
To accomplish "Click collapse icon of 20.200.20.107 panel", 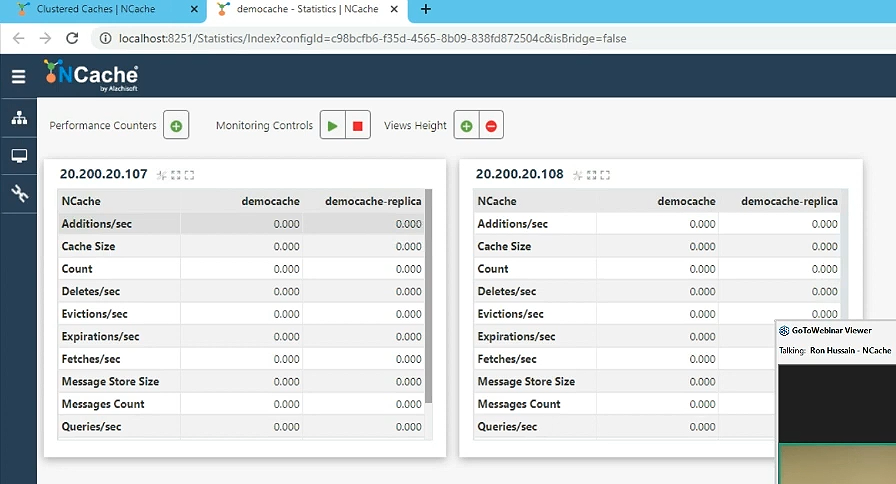I will coord(162,175).
